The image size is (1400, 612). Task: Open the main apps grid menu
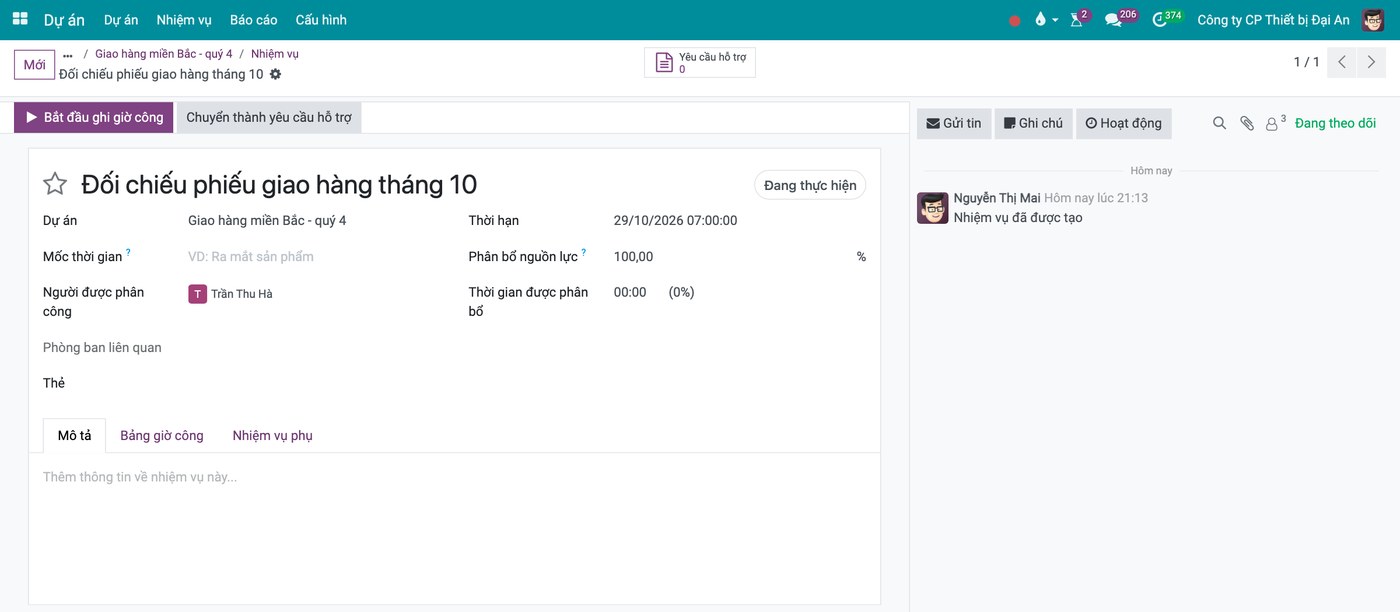tap(20, 19)
